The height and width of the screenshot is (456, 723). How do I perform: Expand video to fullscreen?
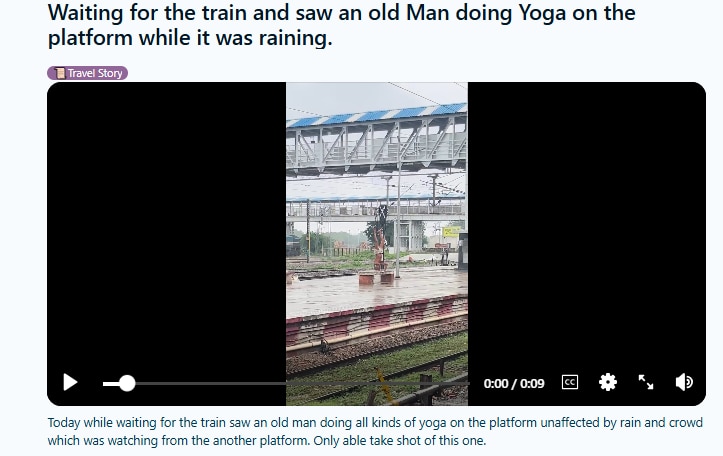pyautogui.click(x=646, y=382)
